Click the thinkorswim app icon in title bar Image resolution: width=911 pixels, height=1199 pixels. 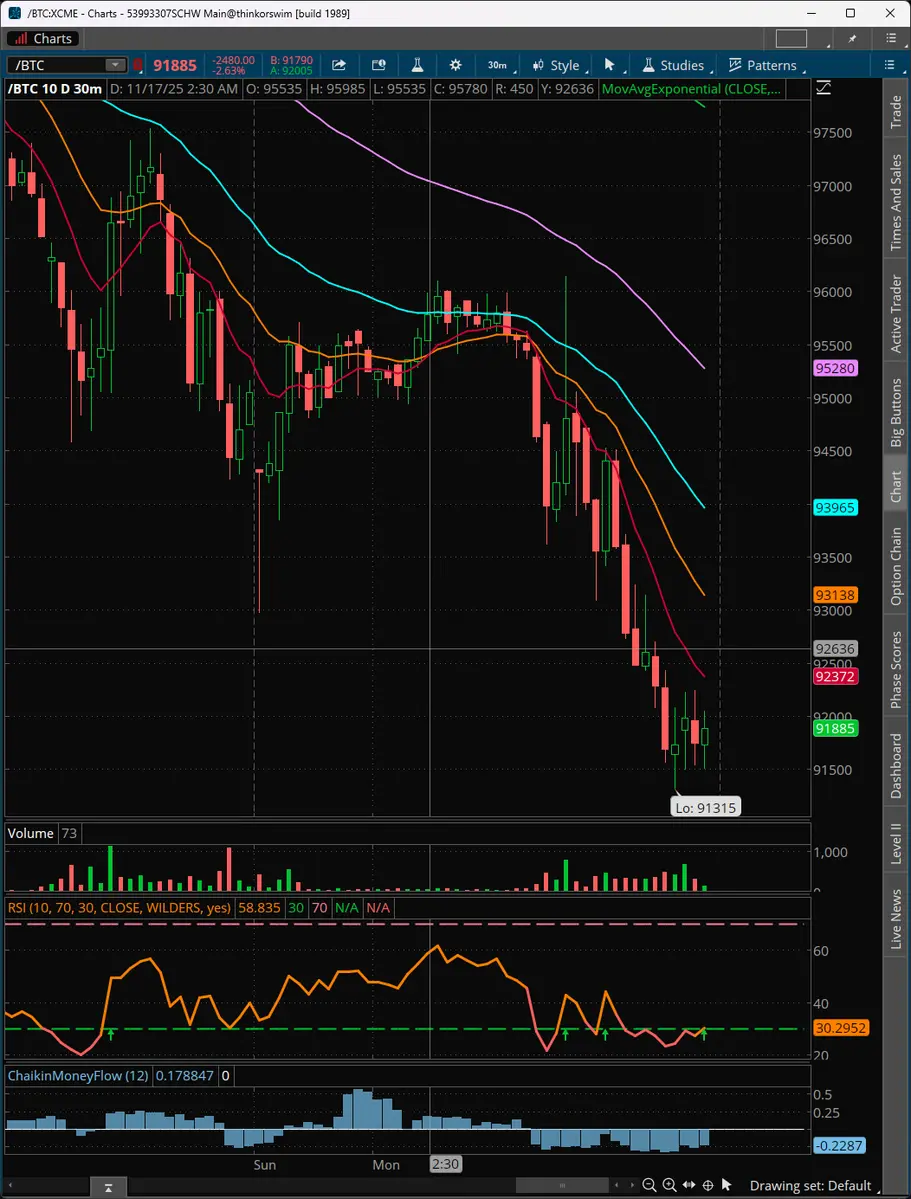click(15, 13)
